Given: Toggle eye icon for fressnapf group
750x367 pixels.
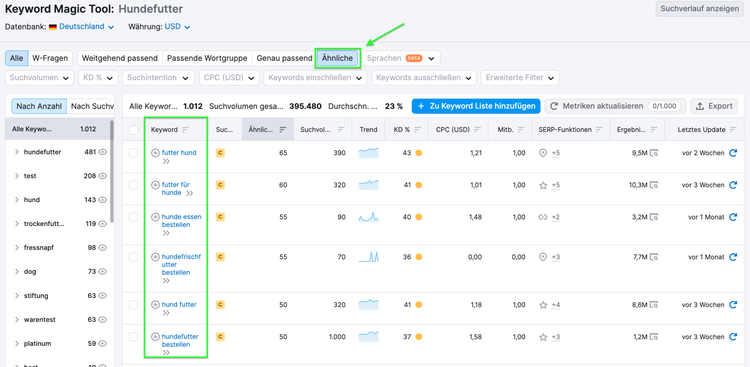Looking at the screenshot, I should click(102, 248).
